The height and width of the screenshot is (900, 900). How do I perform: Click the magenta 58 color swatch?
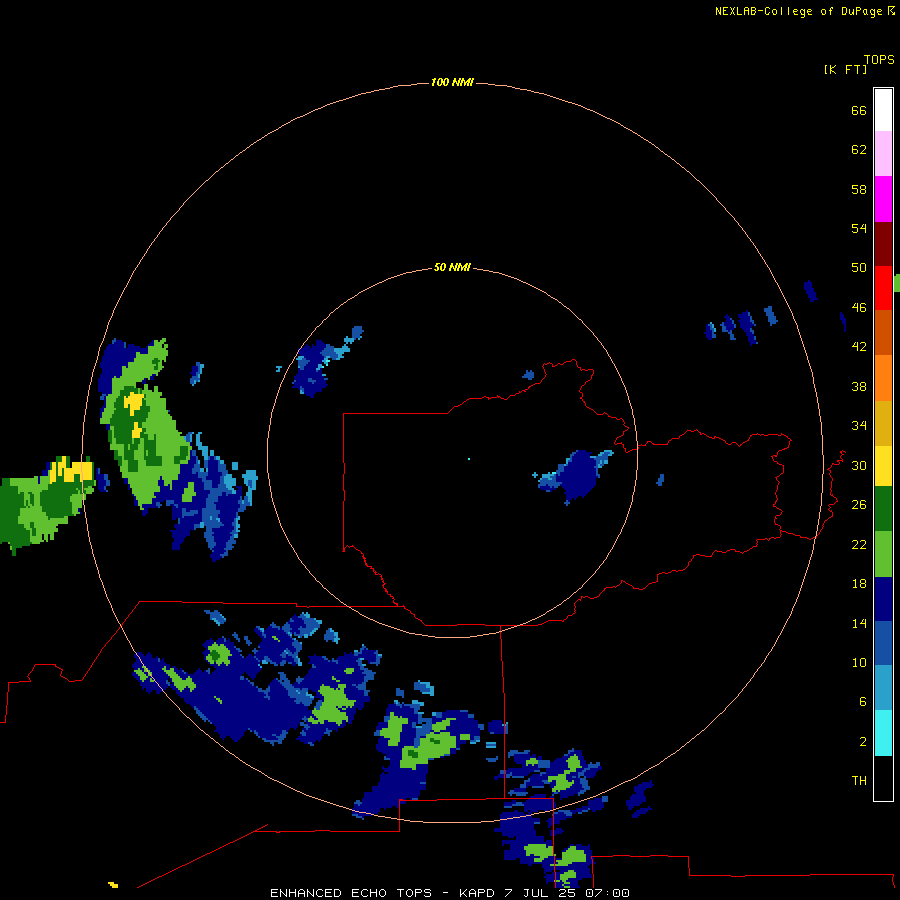tap(883, 199)
